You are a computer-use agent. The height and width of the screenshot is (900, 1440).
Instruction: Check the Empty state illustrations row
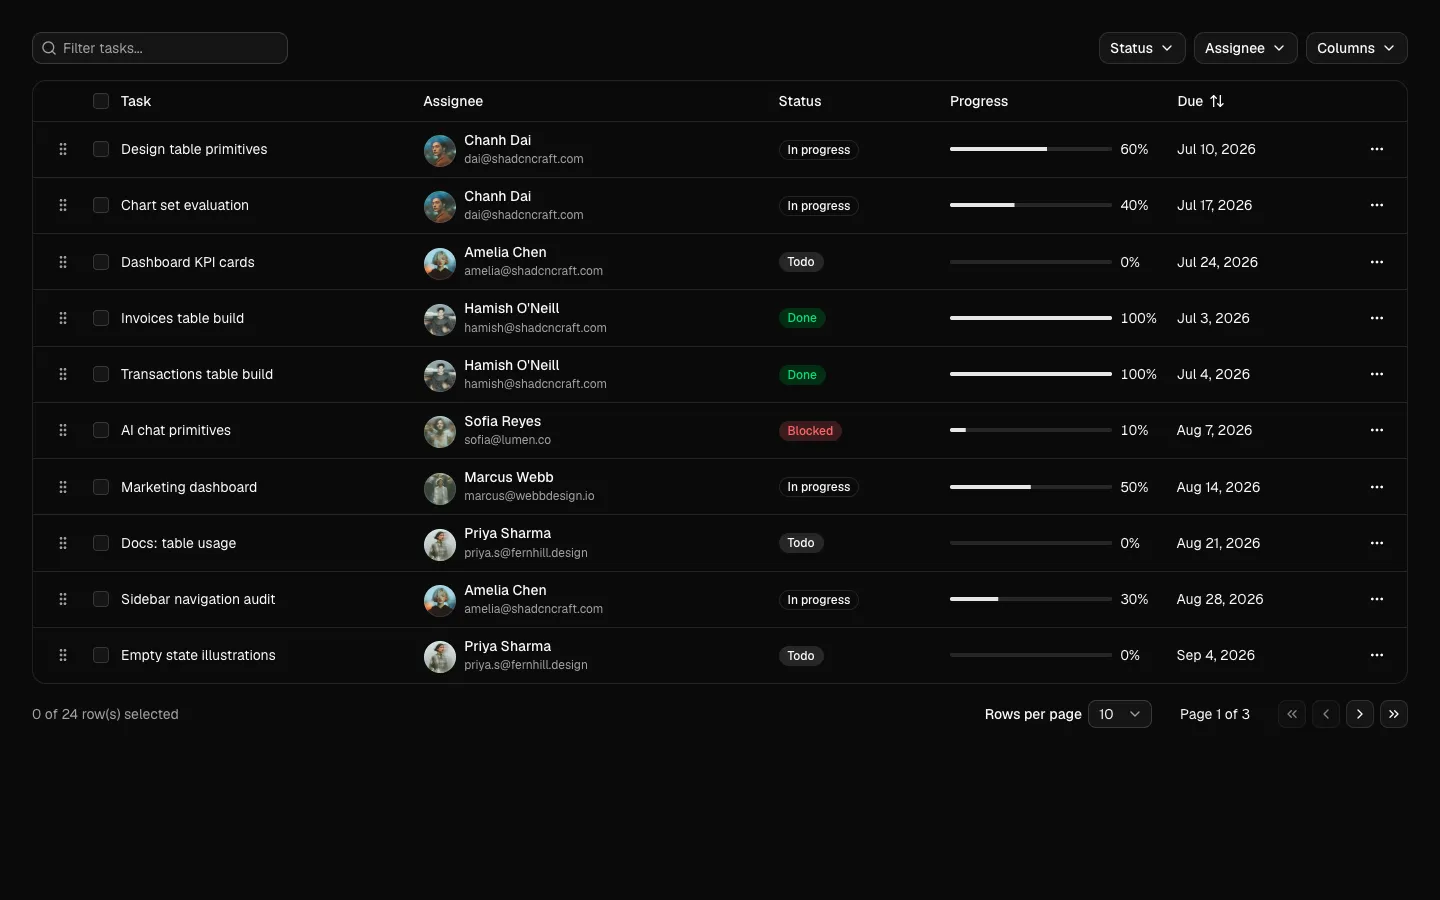[101, 655]
